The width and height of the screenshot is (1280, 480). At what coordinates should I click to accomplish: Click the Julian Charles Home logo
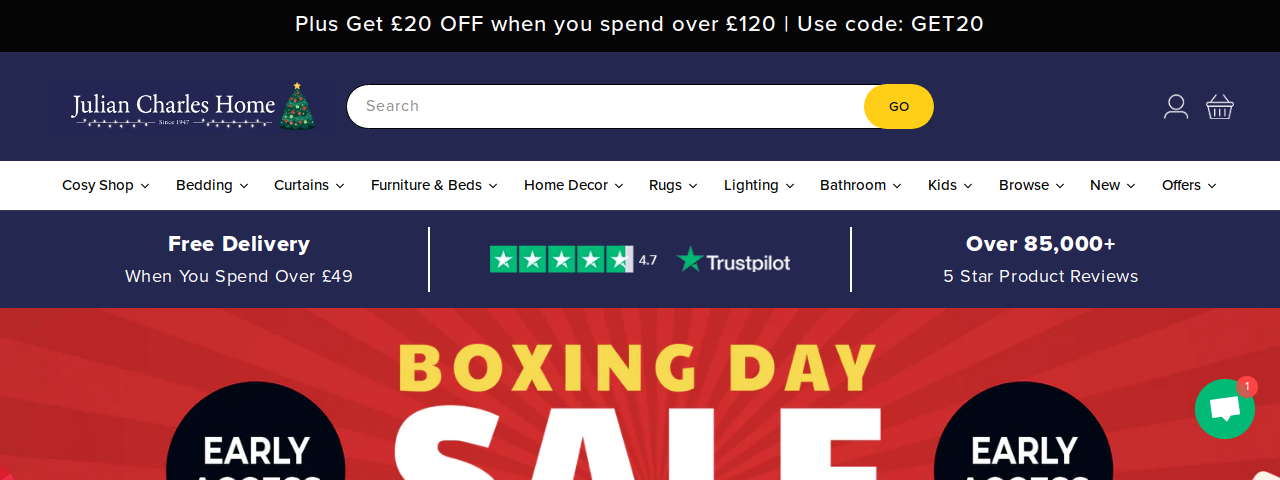pos(193,107)
